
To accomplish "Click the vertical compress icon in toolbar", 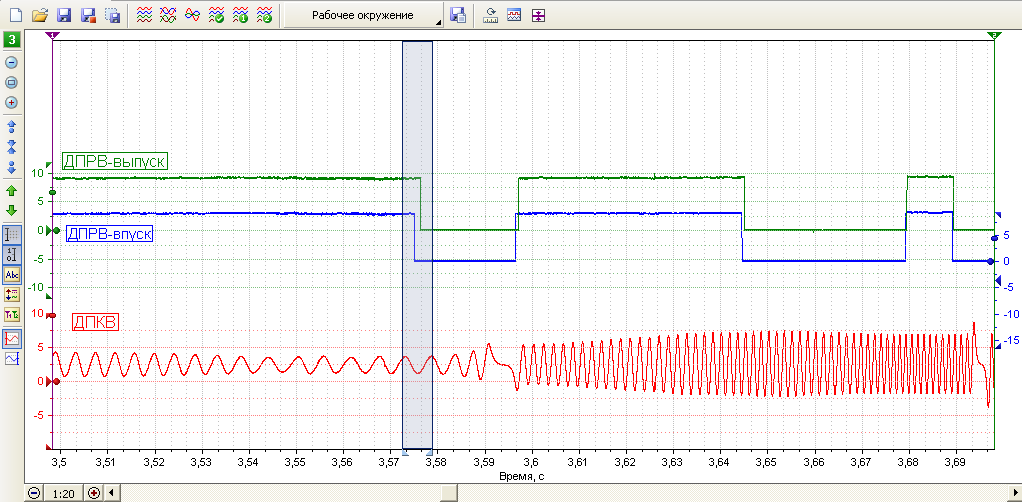I will point(538,16).
